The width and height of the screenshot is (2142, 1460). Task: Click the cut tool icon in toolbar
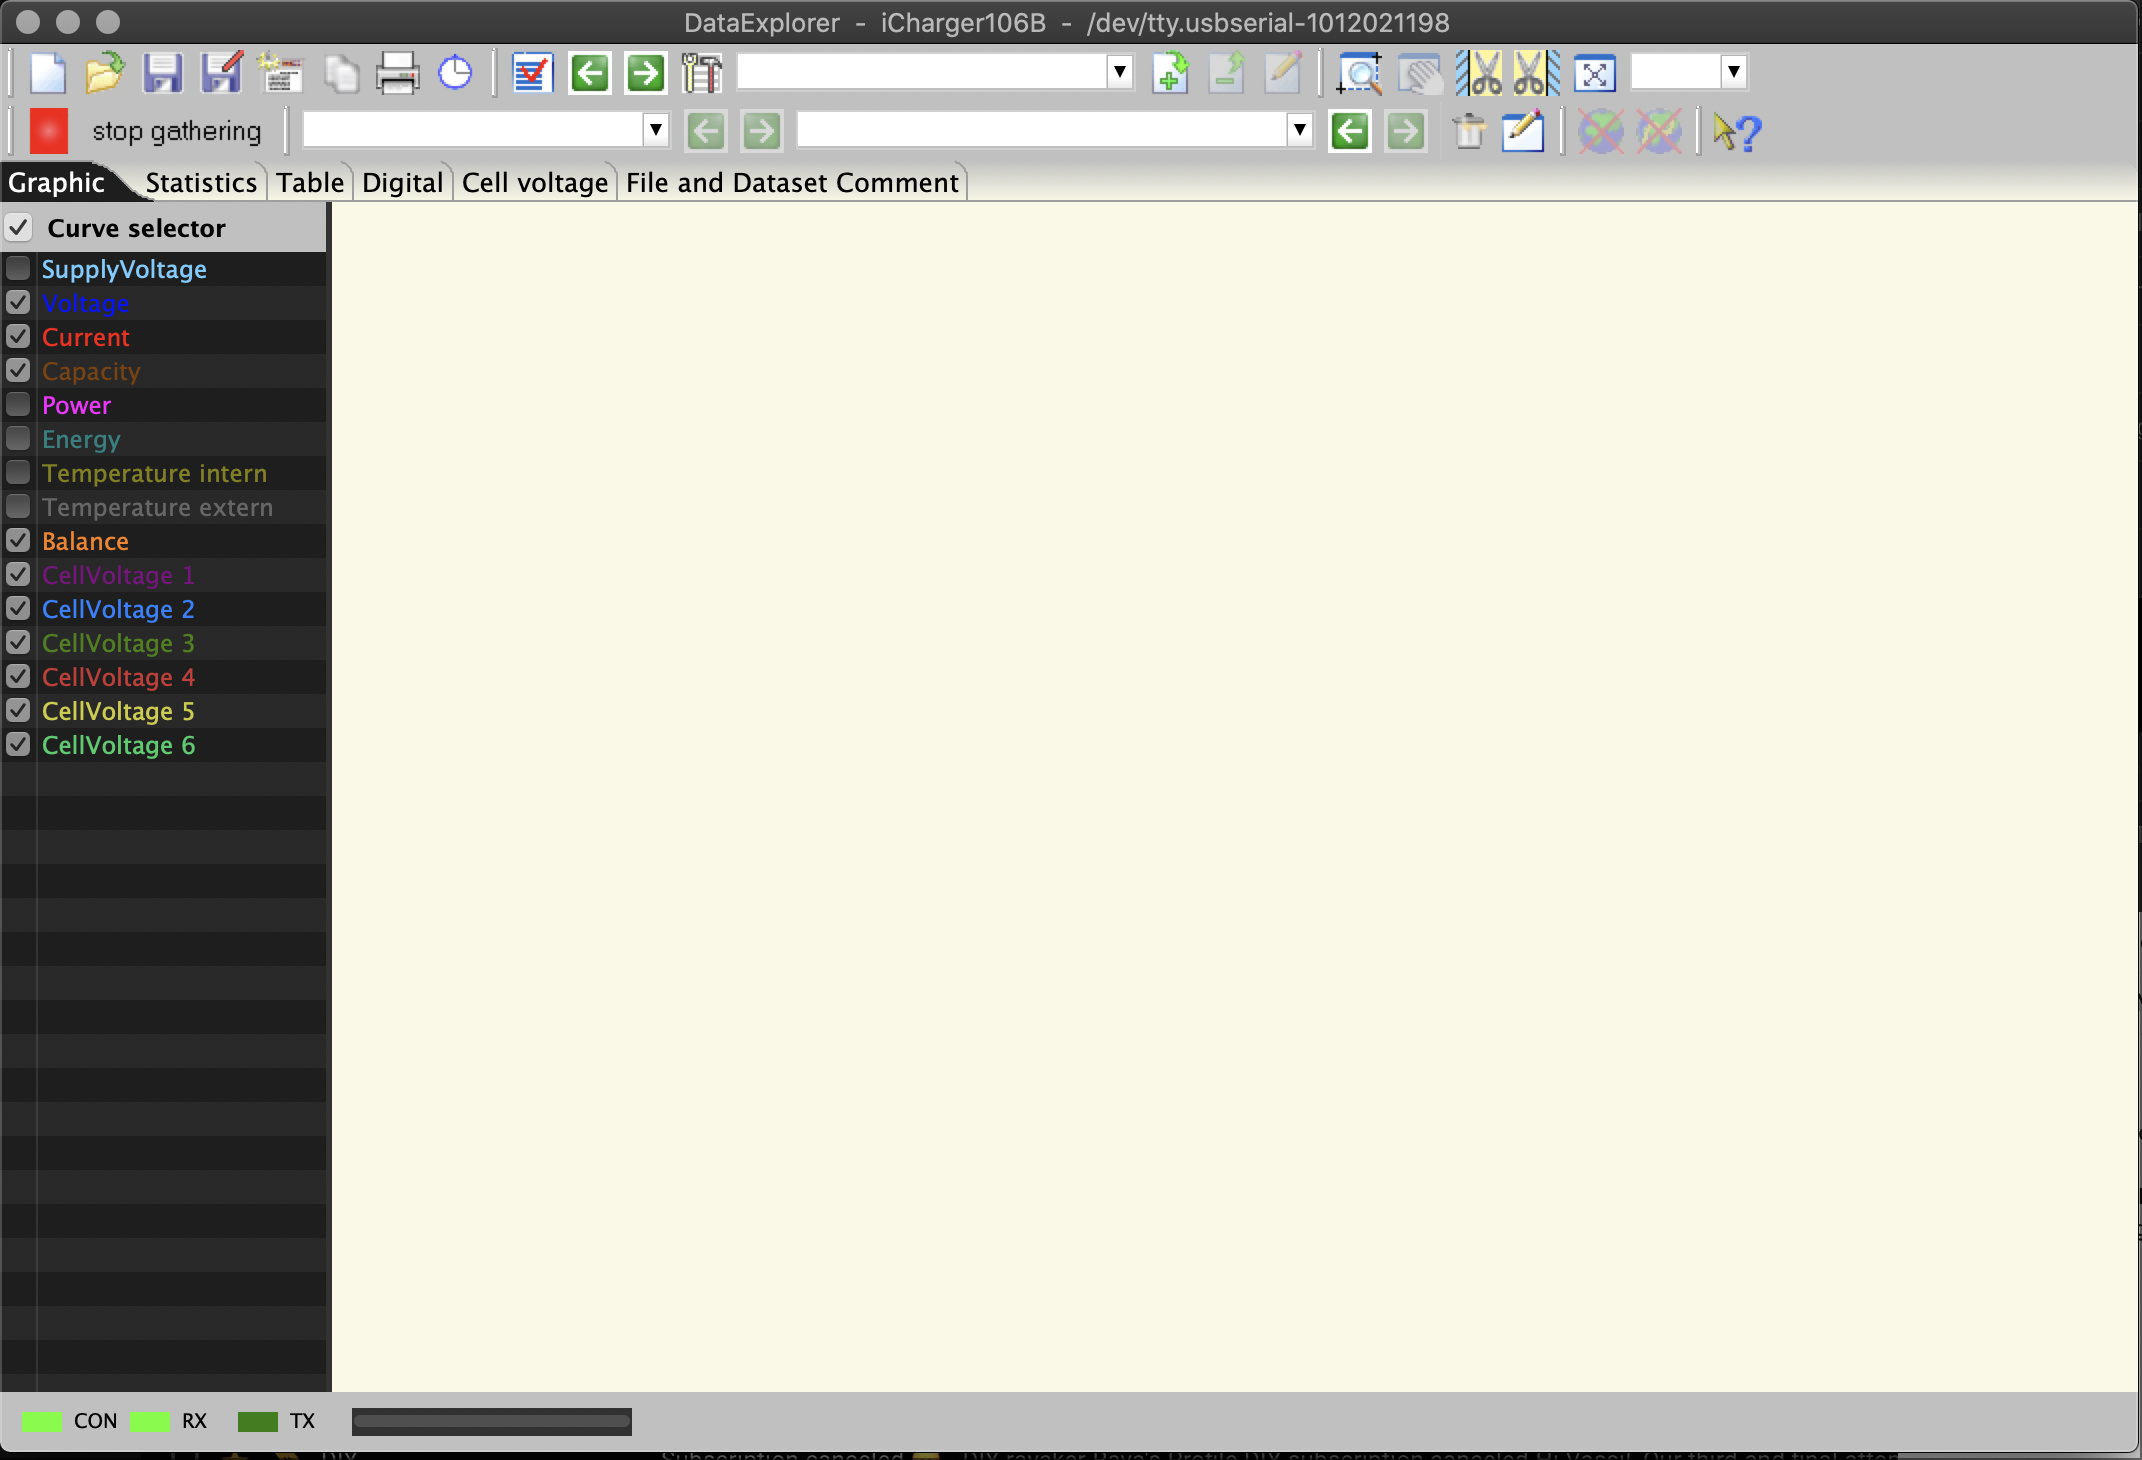click(1484, 72)
